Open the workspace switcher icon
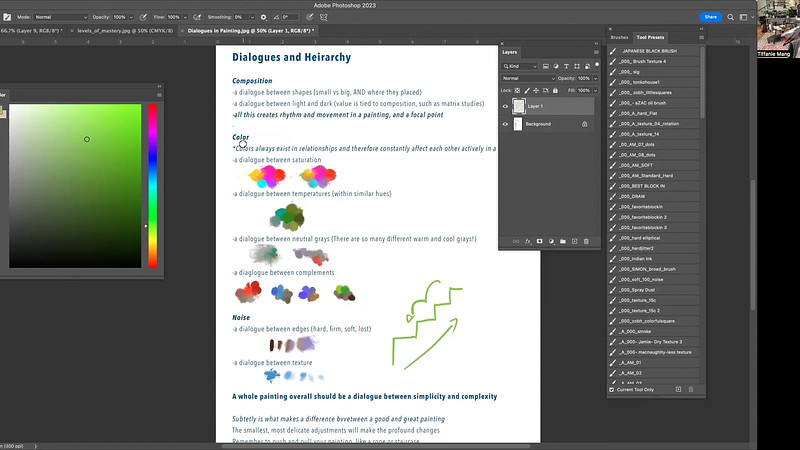This screenshot has width=800, height=450. 744,17
